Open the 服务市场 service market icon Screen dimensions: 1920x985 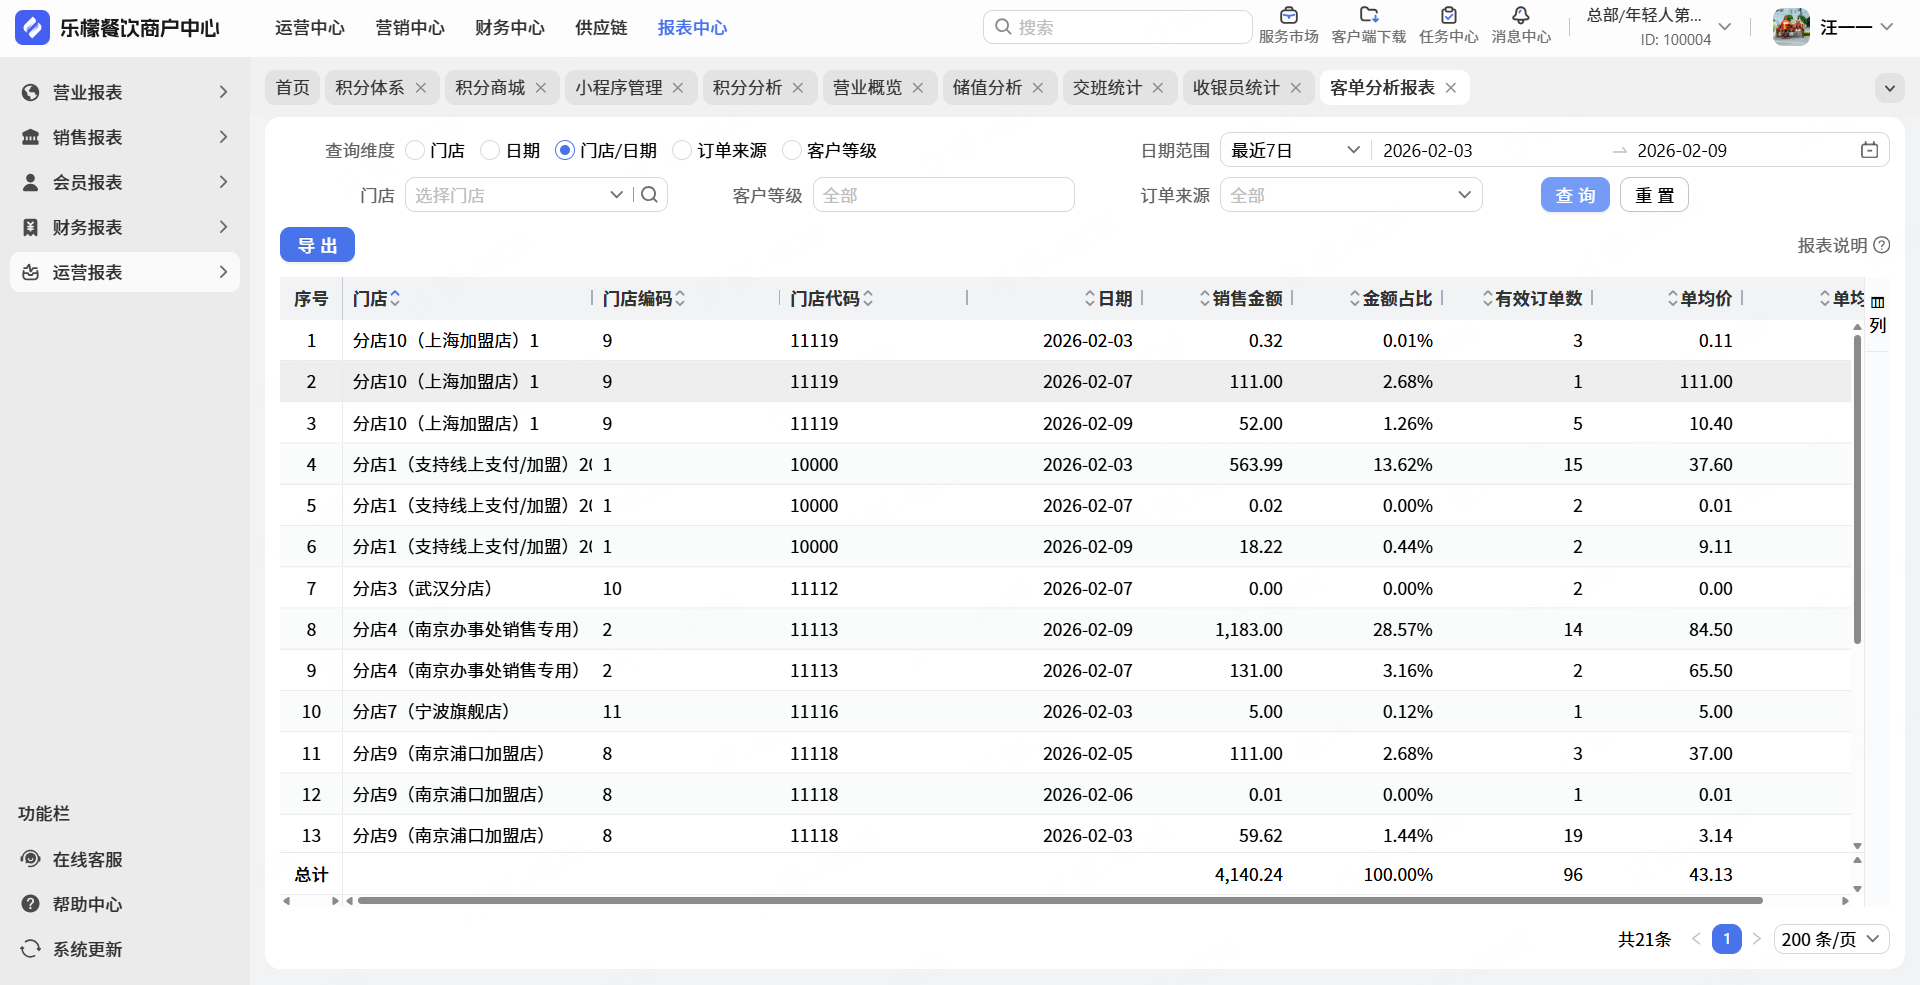click(x=1288, y=16)
